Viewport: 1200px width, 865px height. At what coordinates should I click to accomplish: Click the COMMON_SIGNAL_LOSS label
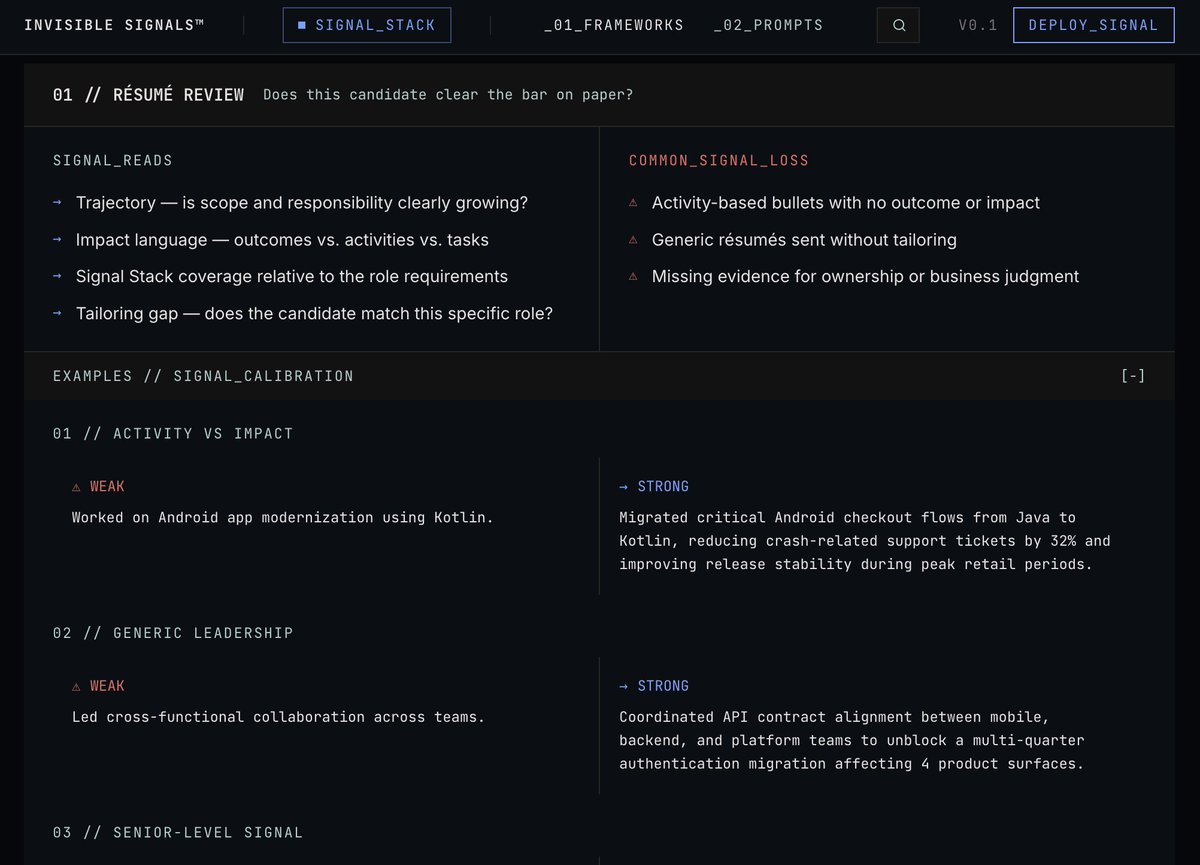coord(719,160)
